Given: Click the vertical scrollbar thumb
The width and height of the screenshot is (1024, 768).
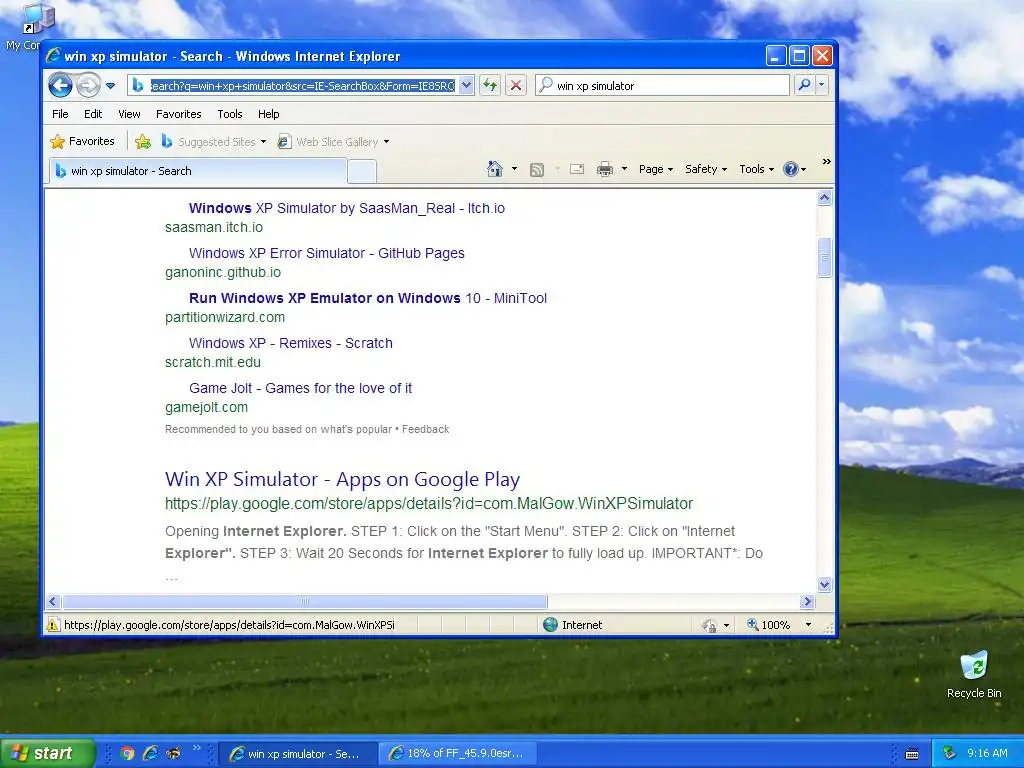Looking at the screenshot, I should 824,257.
